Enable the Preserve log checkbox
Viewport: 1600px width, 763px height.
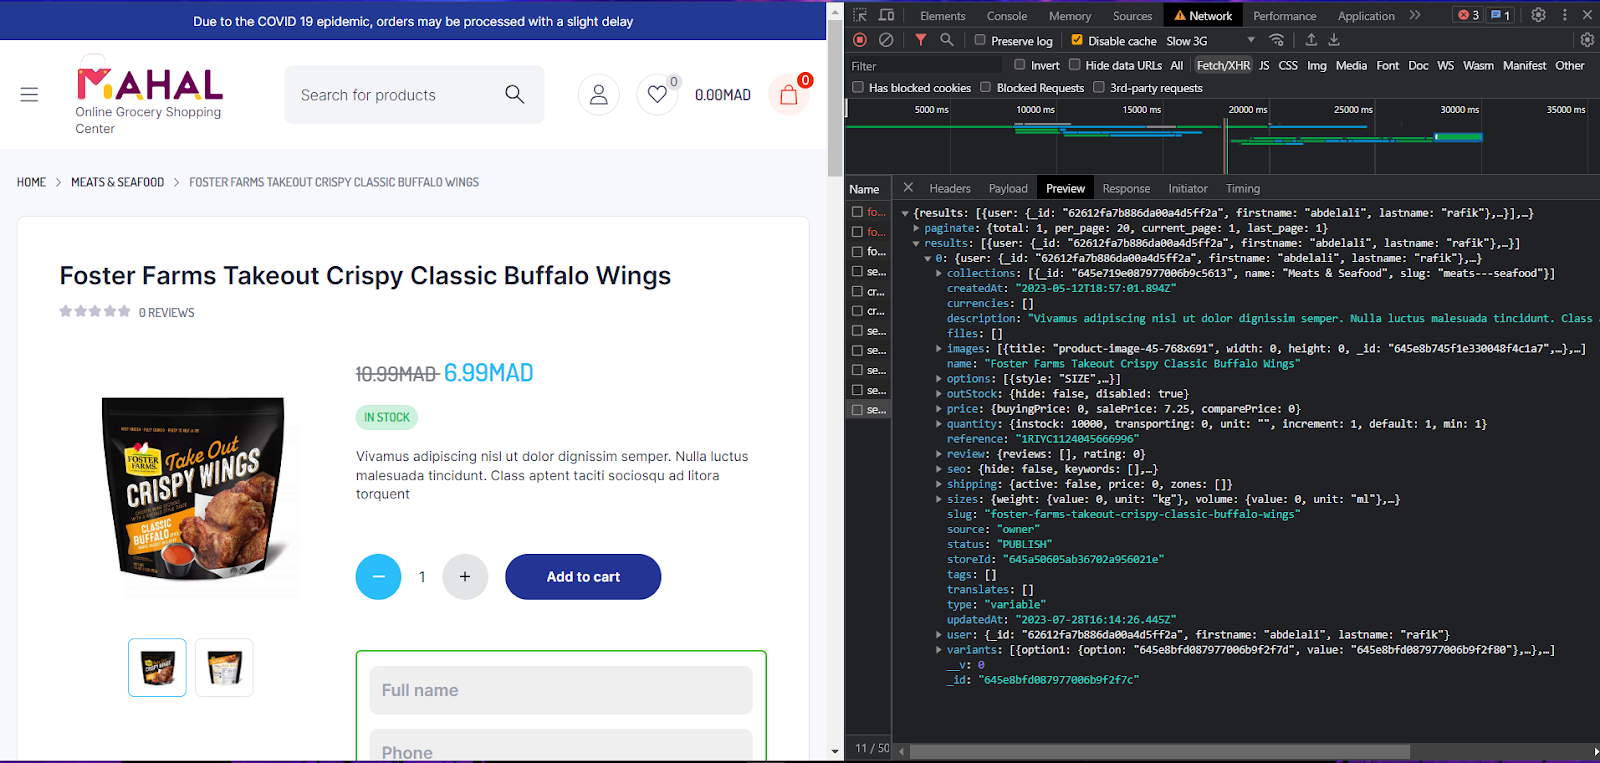[980, 40]
